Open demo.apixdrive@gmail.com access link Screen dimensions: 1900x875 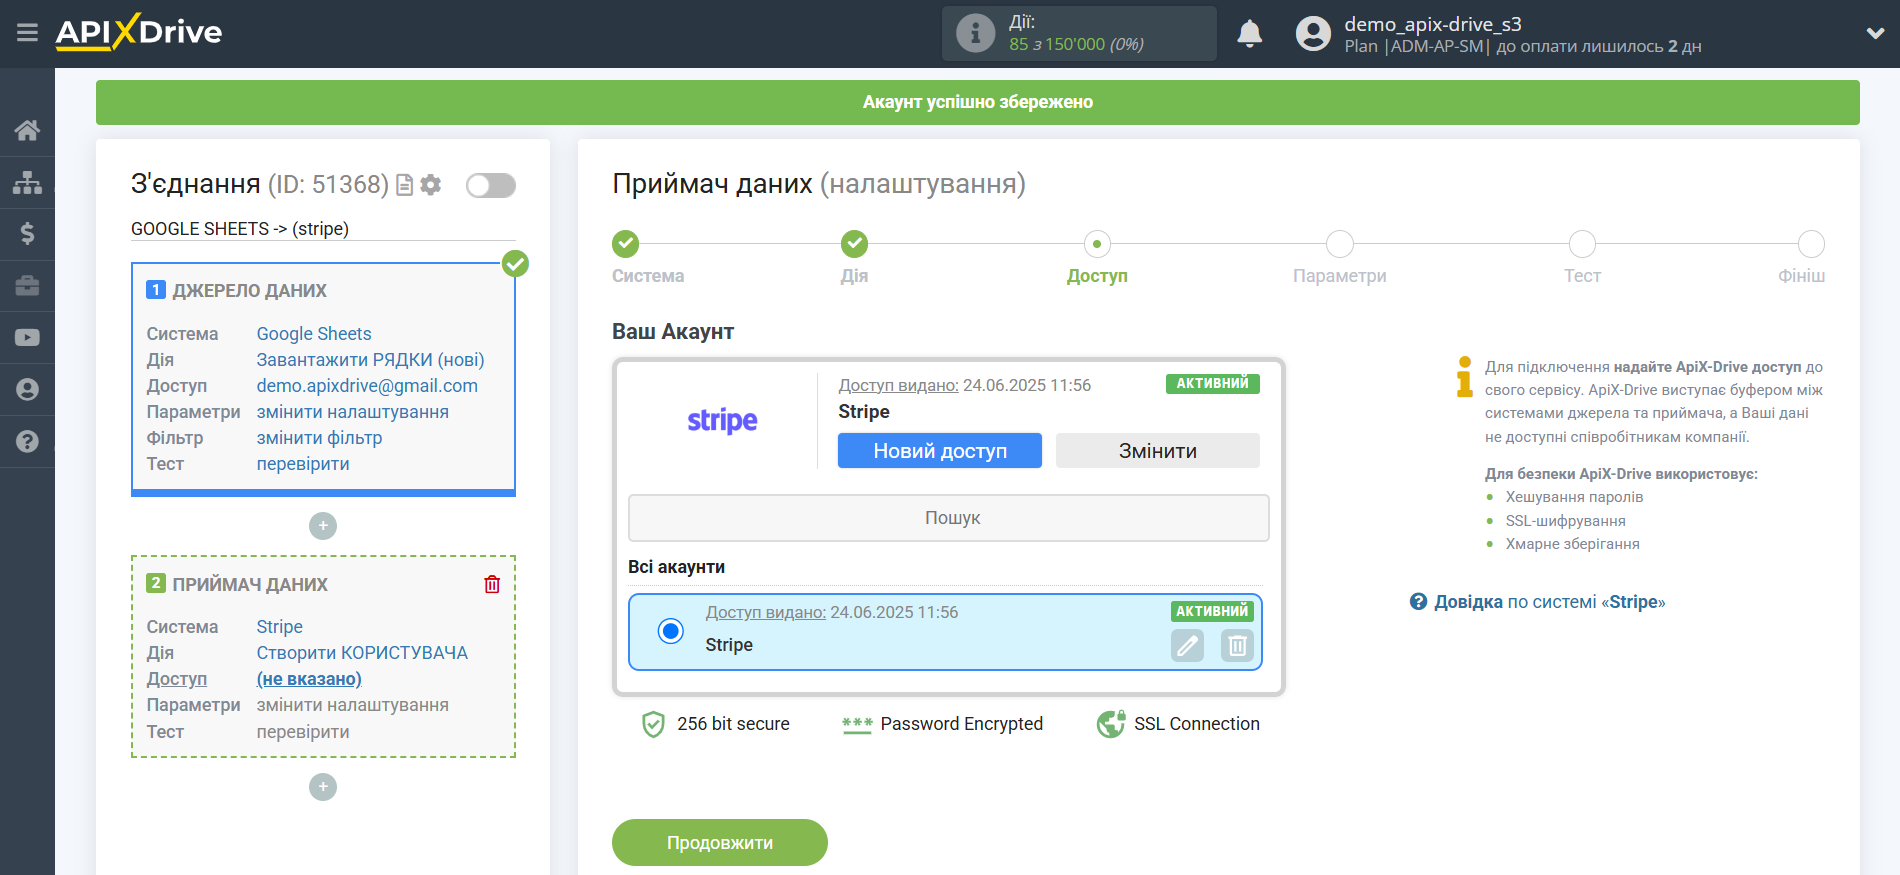367,386
